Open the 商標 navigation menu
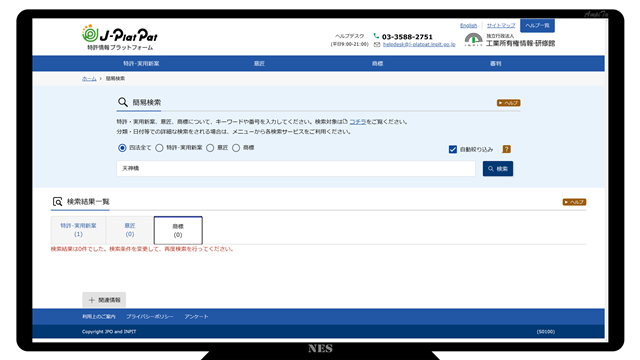The height and width of the screenshot is (360, 640). (378, 64)
